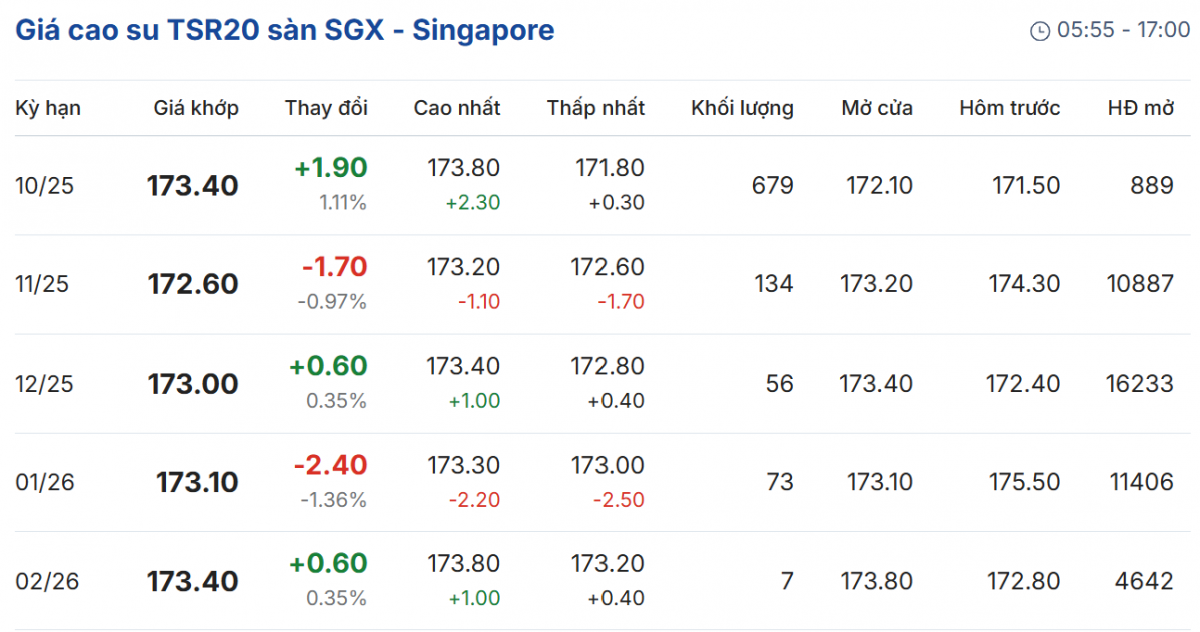Click the Thấp nhất column header

596,108
